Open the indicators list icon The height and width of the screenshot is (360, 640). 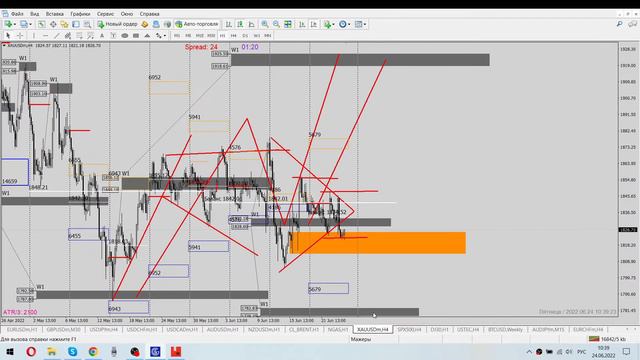click(x=327, y=24)
